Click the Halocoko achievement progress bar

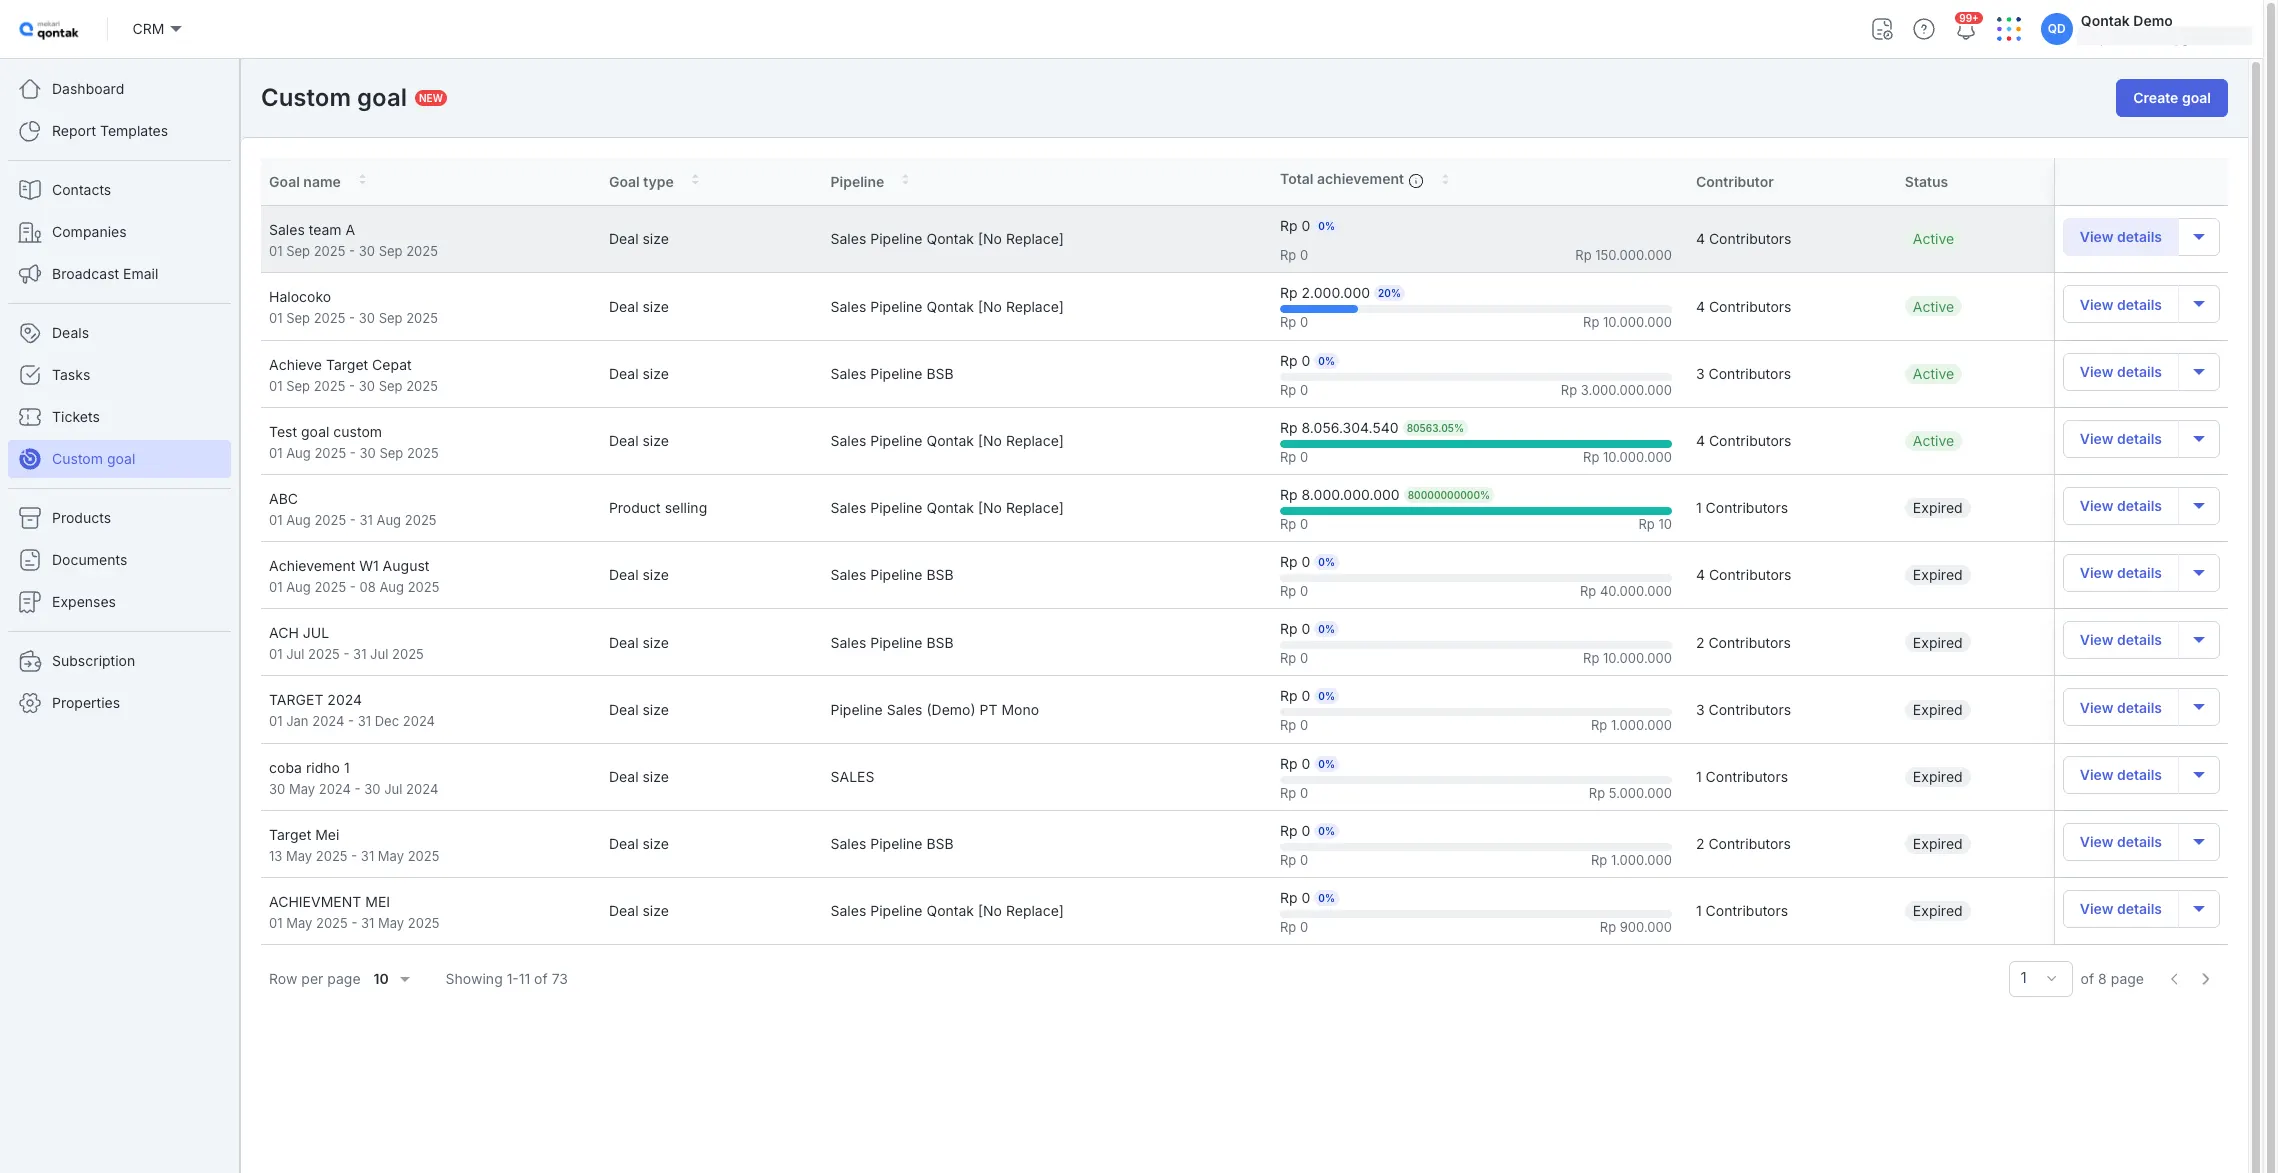1475,309
